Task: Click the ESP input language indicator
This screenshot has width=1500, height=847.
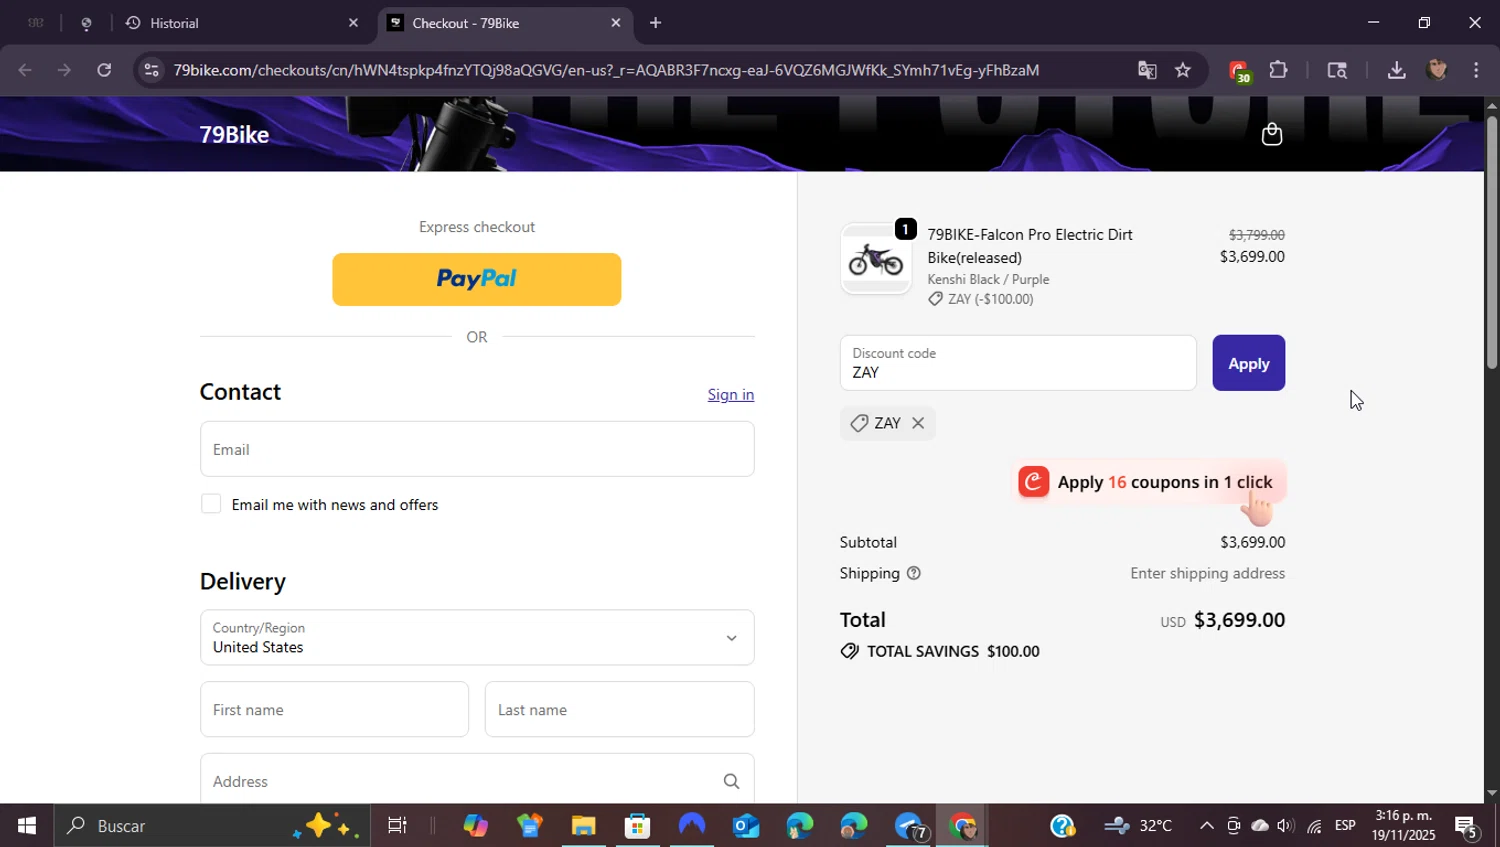Action: click(1345, 826)
